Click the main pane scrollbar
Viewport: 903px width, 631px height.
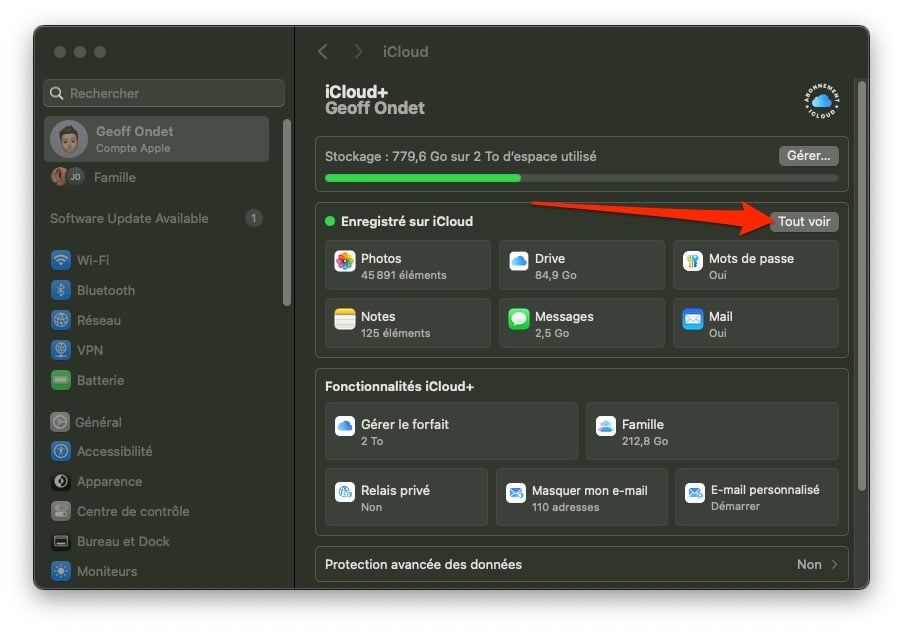point(862,286)
